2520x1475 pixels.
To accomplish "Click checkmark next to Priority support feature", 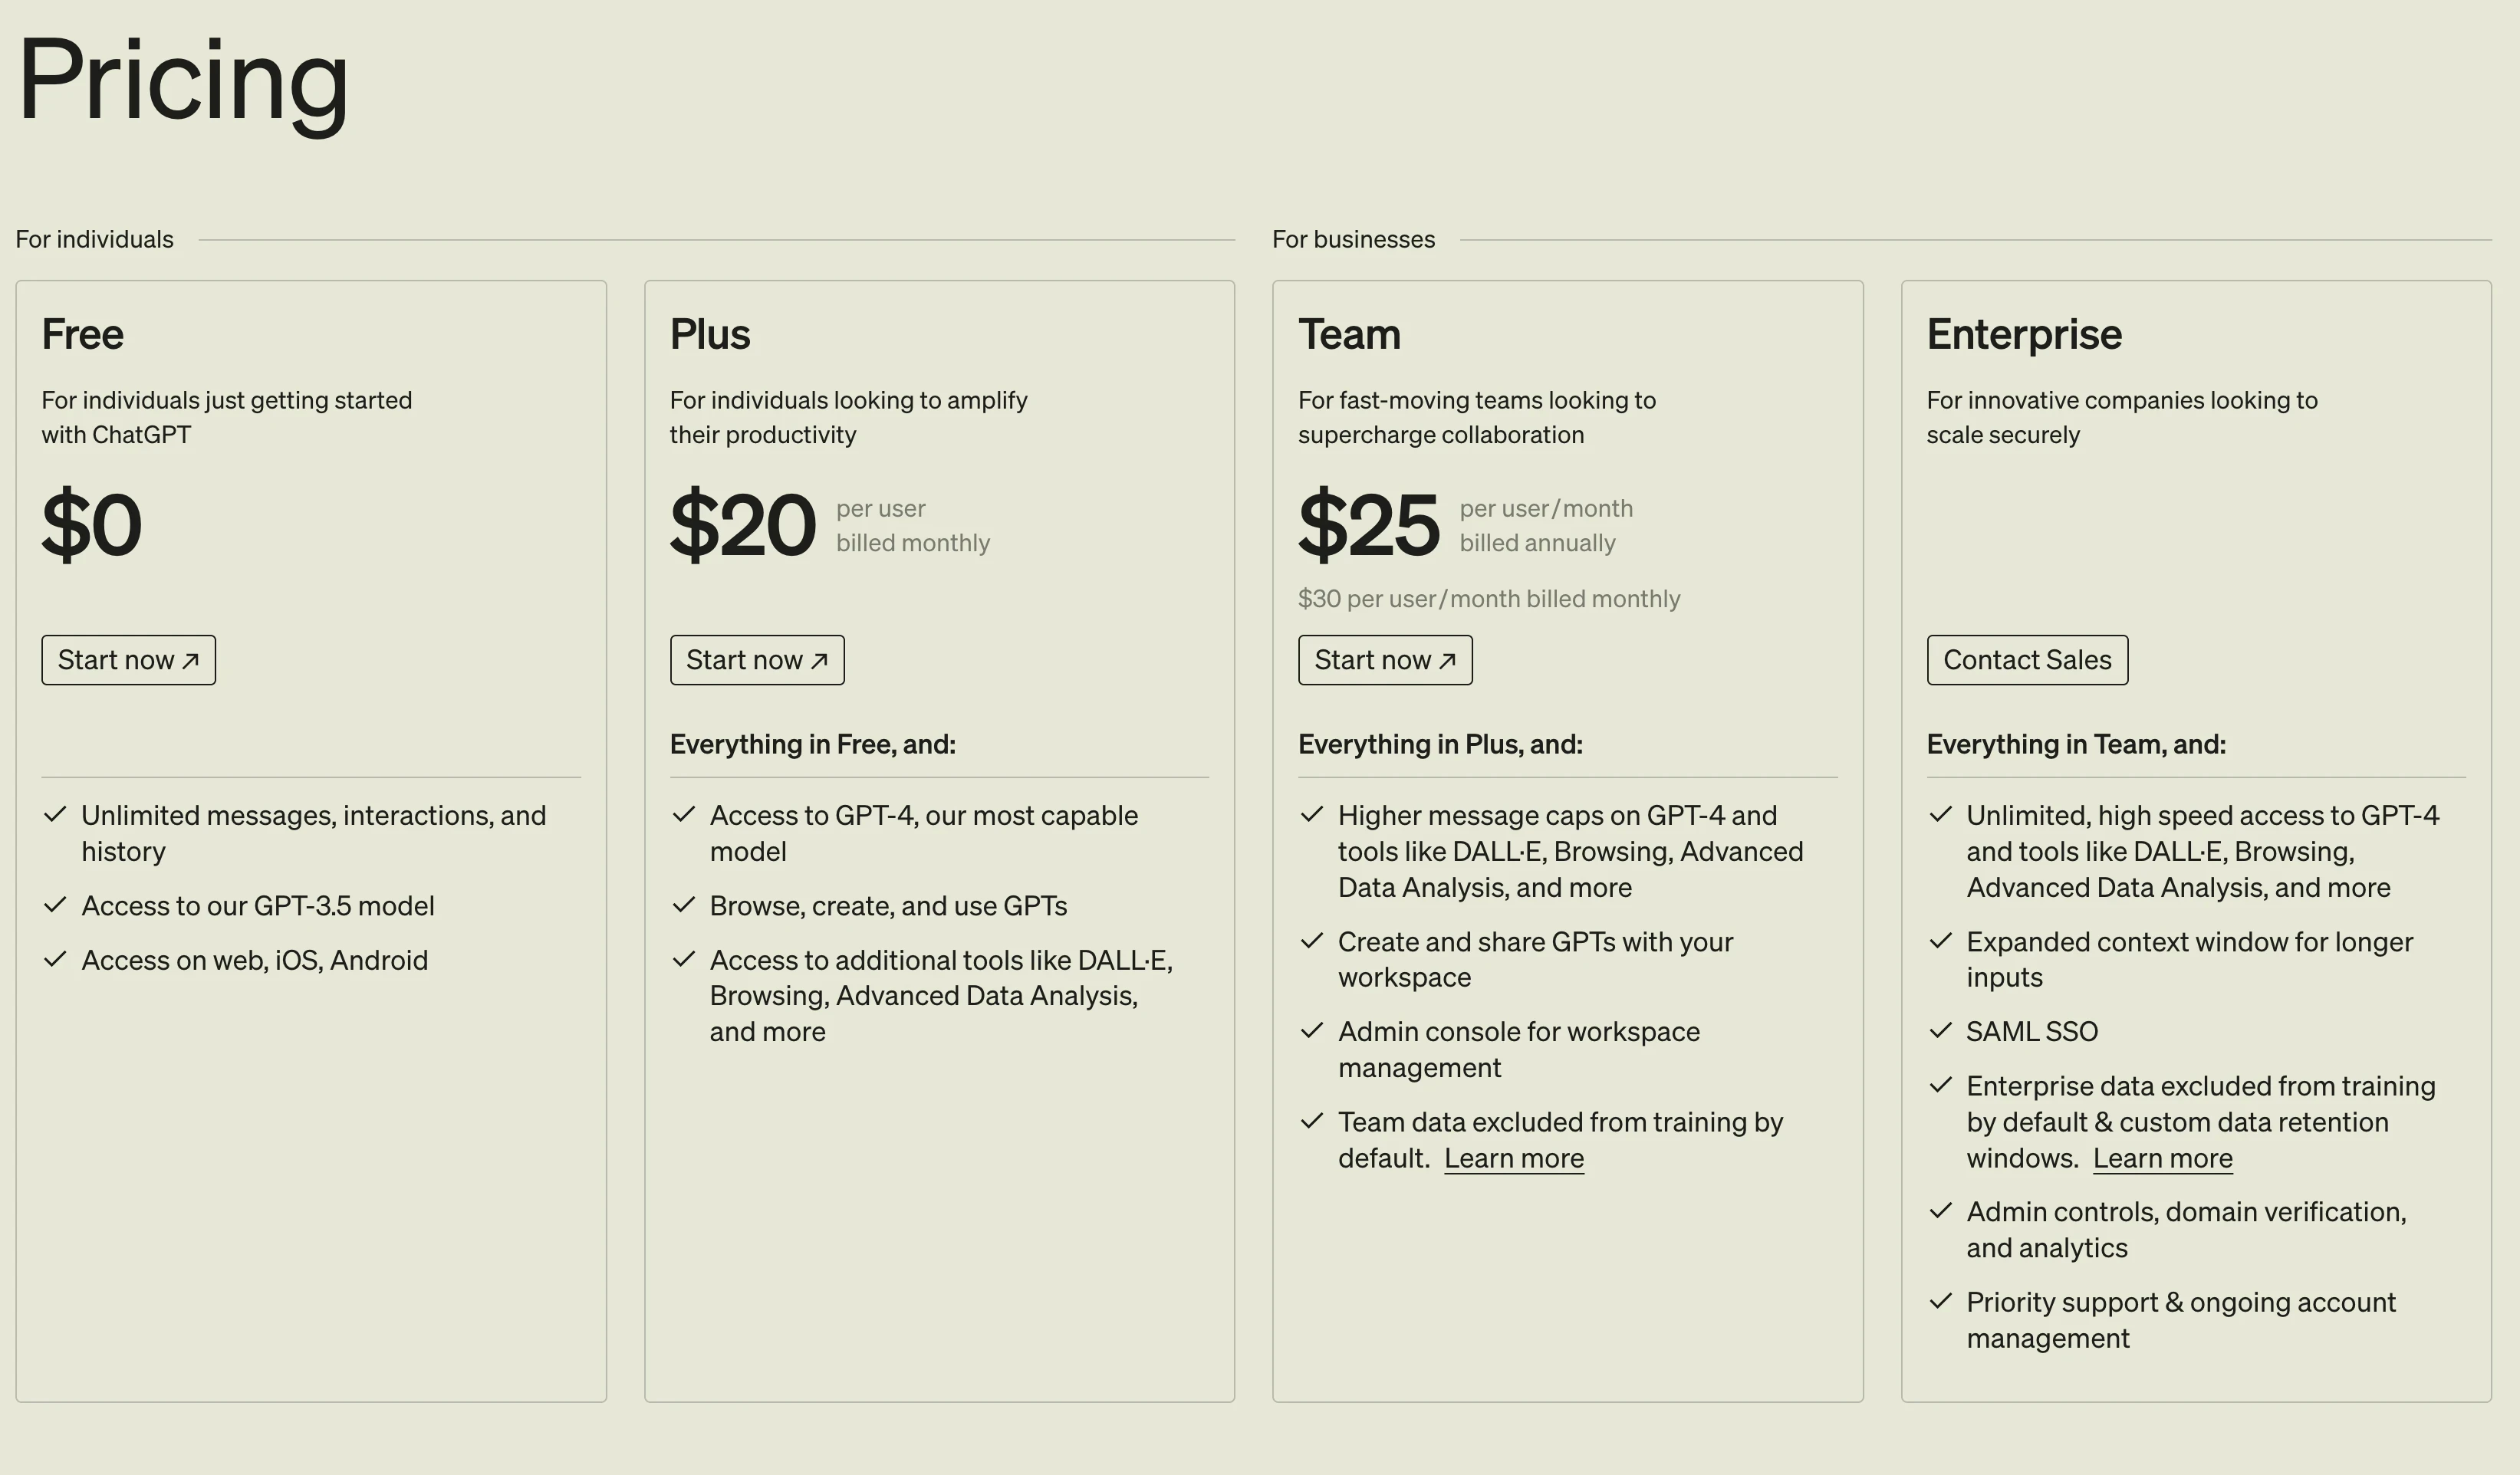I will tap(1940, 1301).
